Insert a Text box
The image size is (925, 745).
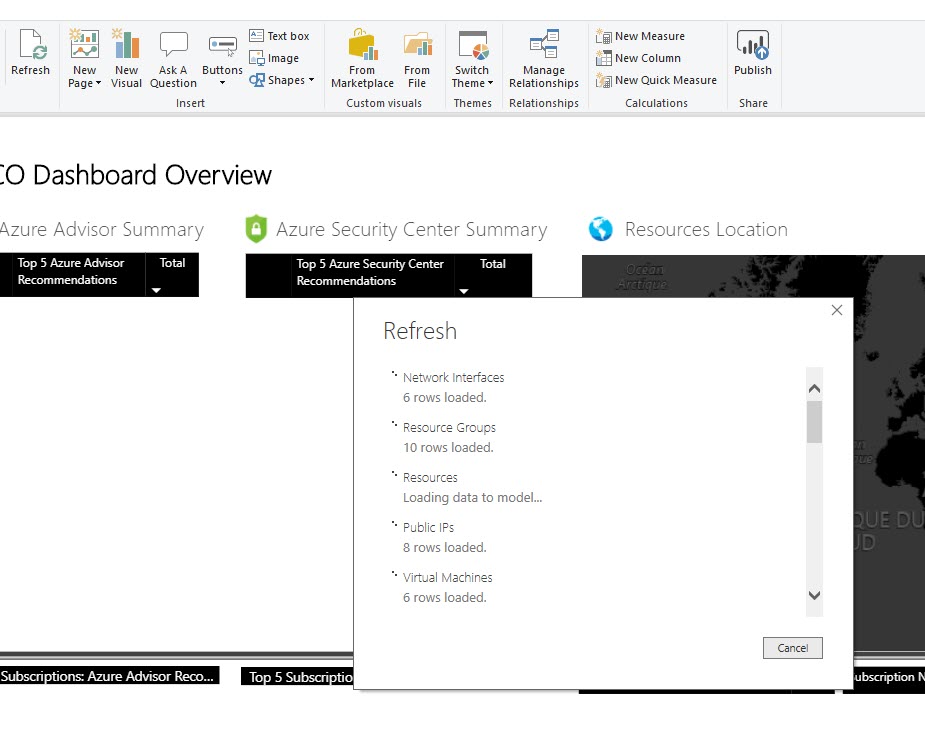coord(279,36)
